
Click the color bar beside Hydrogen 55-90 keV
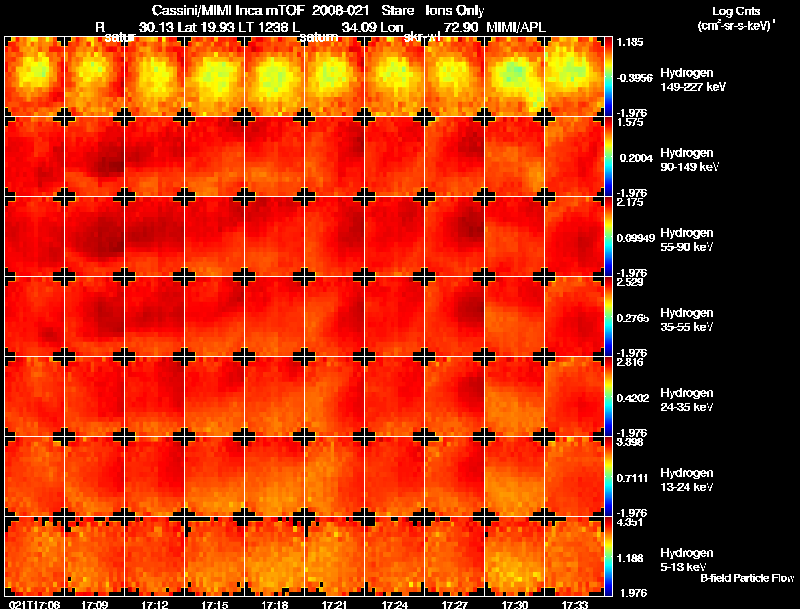tap(608, 237)
